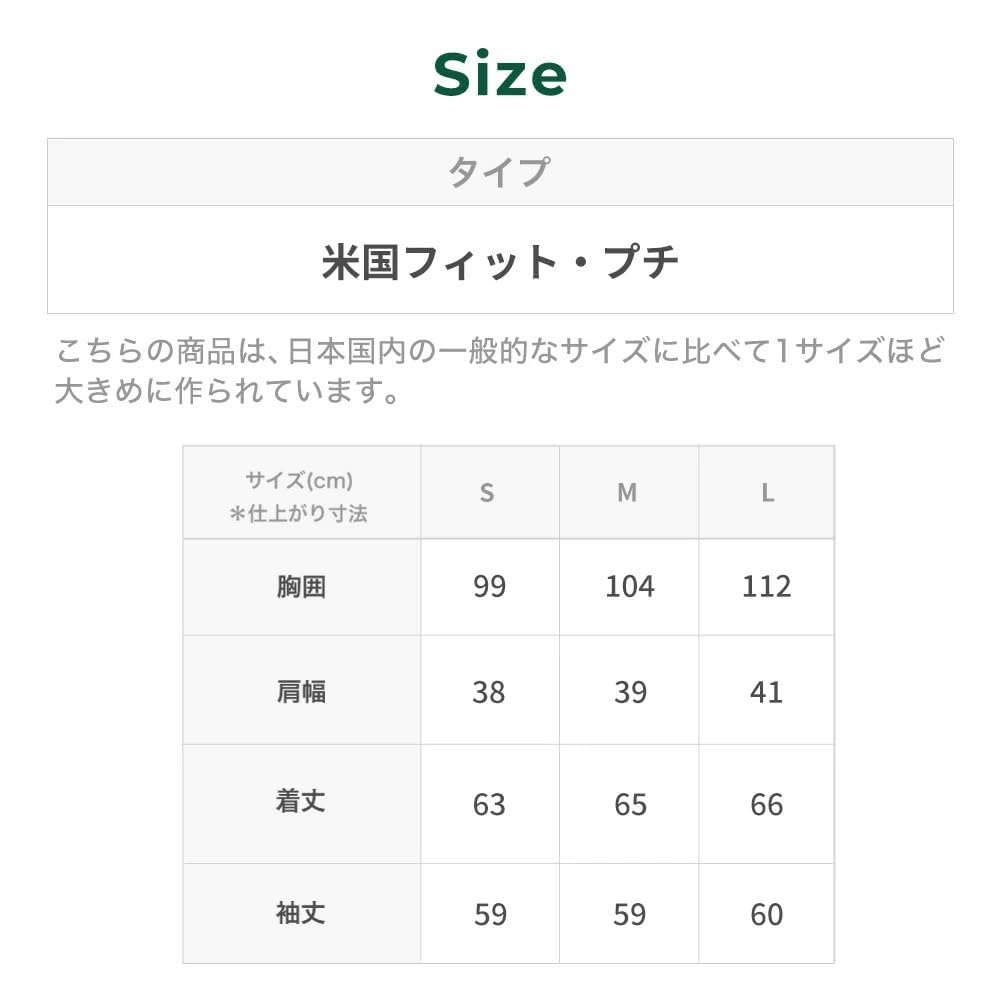Click the length value 63 for size S
This screenshot has height=1000, width=1000.
[x=489, y=805]
